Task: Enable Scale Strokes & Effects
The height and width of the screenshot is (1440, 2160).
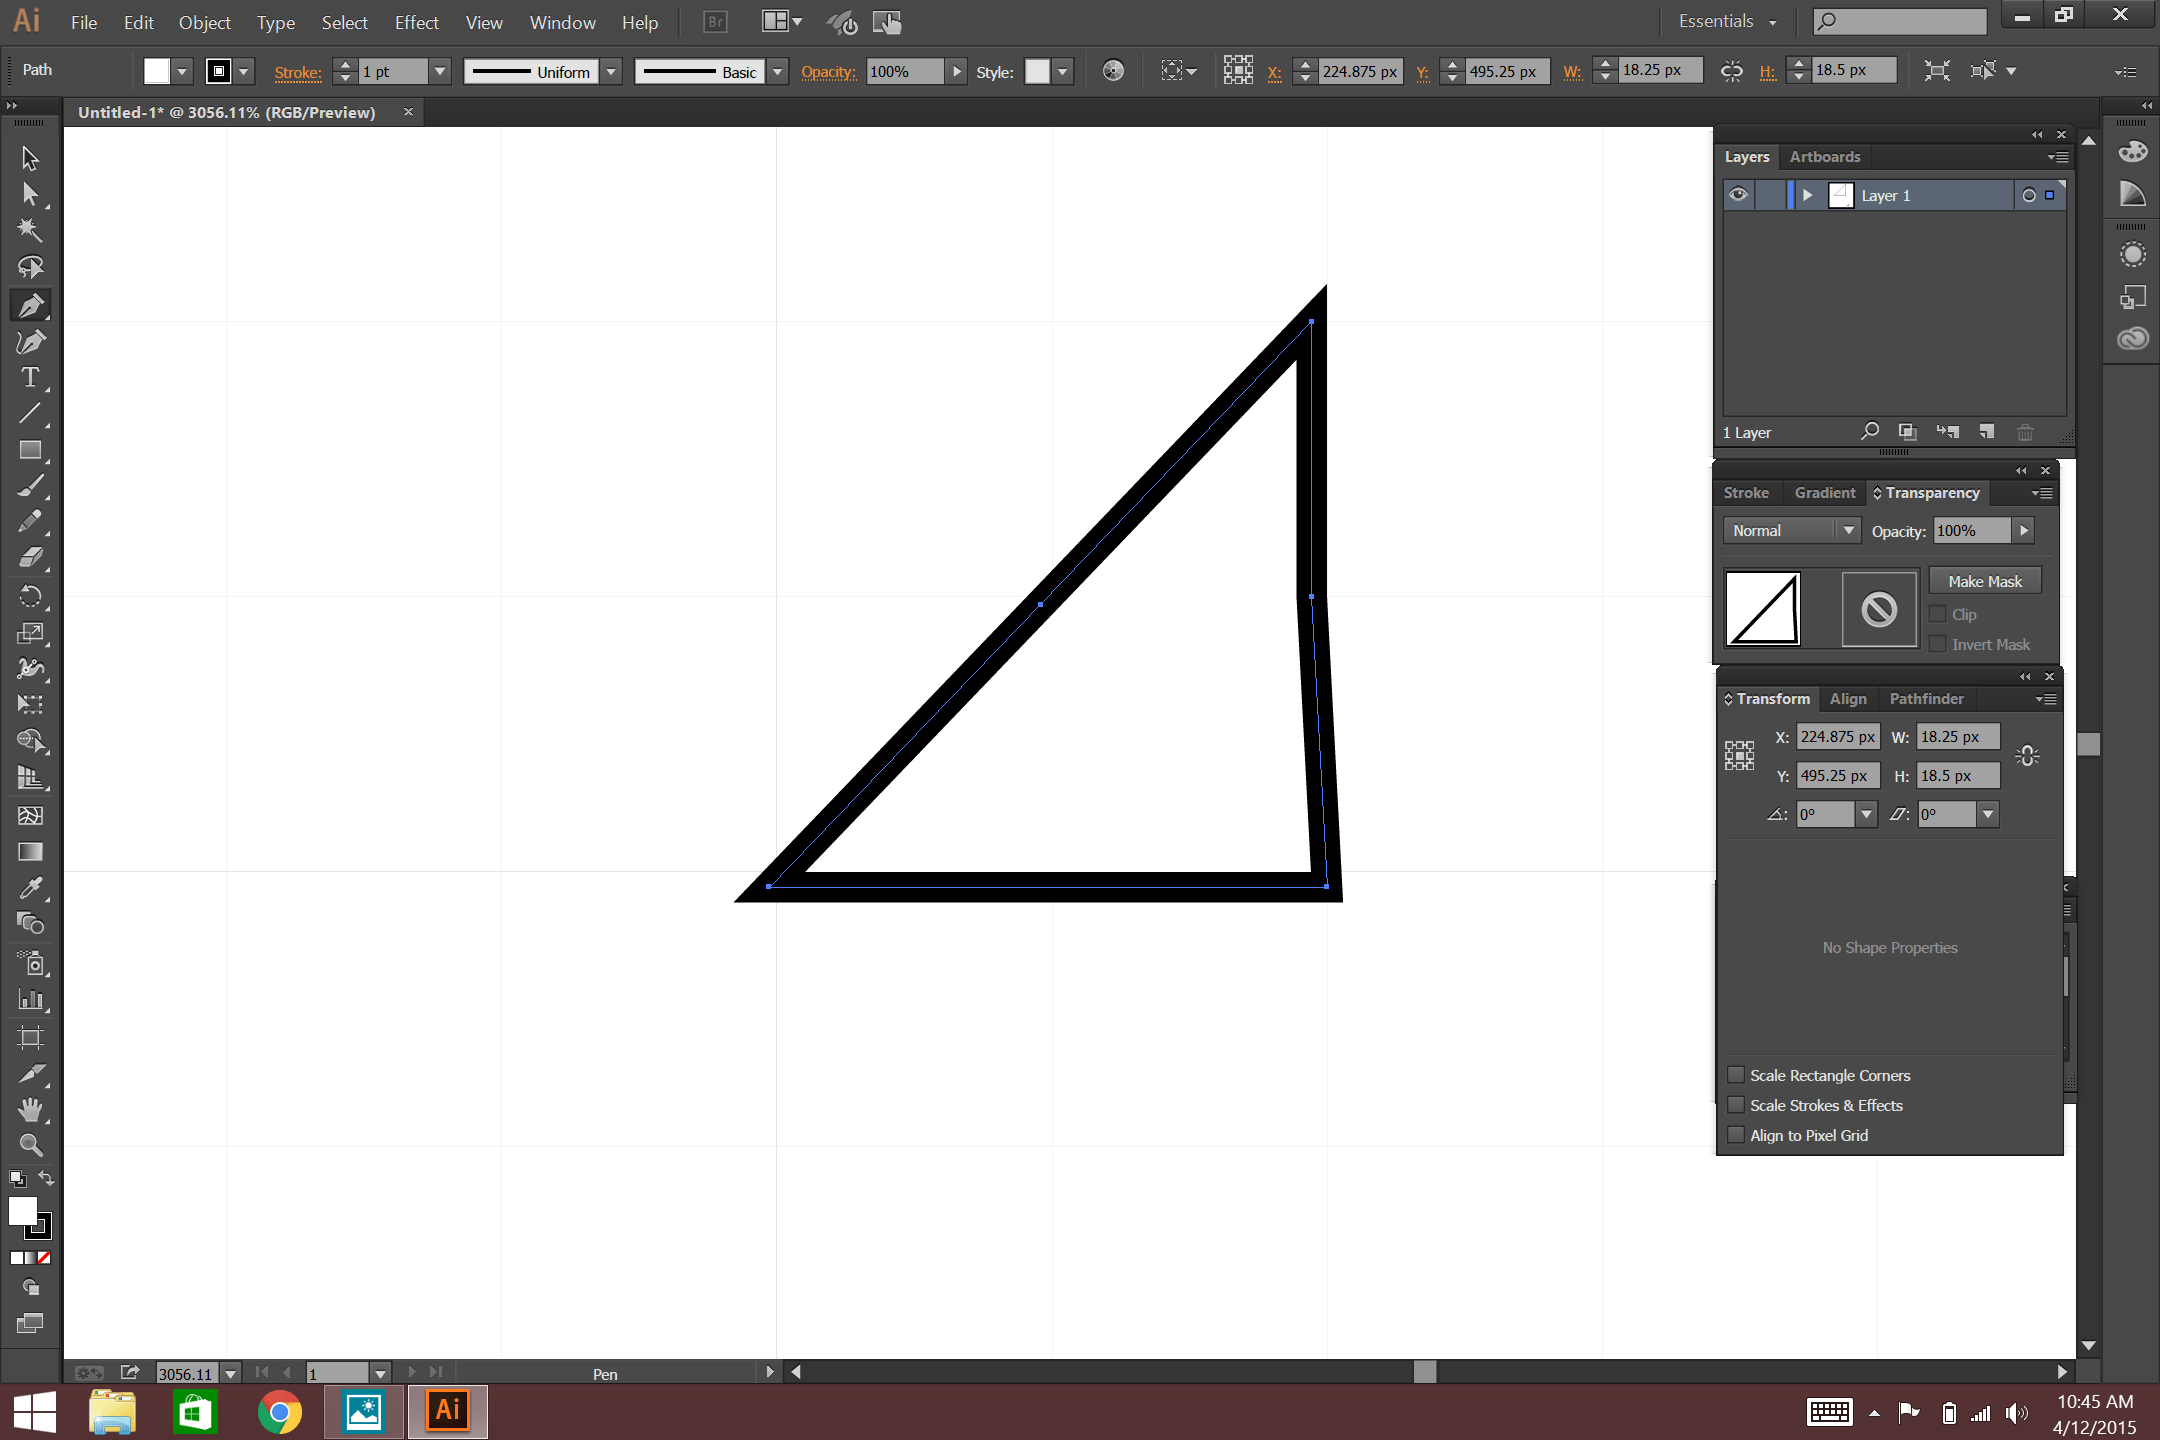Action: pos(1738,1105)
